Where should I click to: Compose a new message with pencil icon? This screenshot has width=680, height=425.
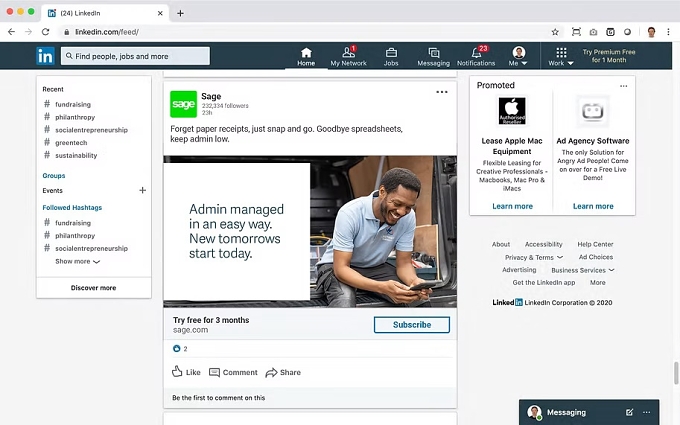point(629,412)
